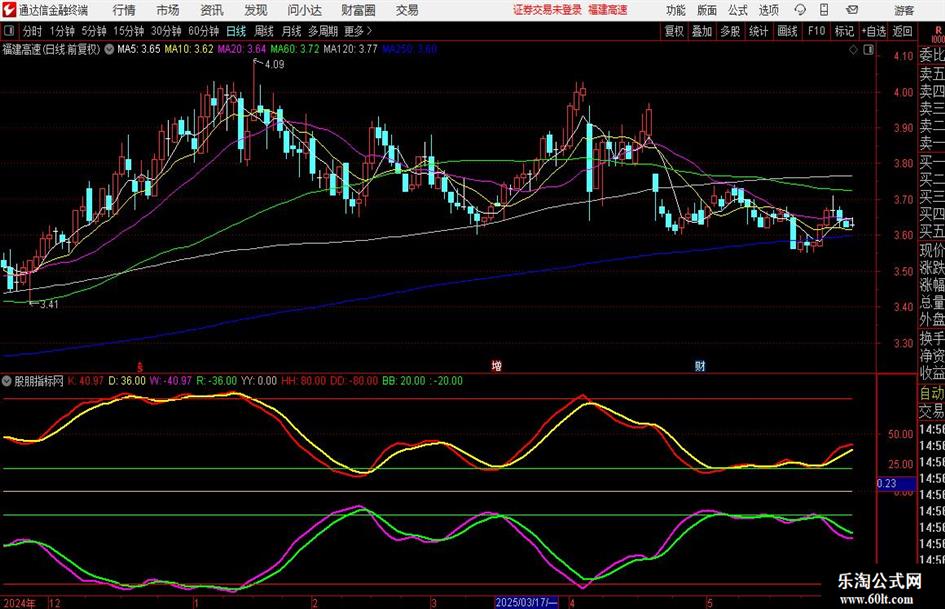Click the 标记 mark button
This screenshot has height=609, width=945.
point(844,31)
